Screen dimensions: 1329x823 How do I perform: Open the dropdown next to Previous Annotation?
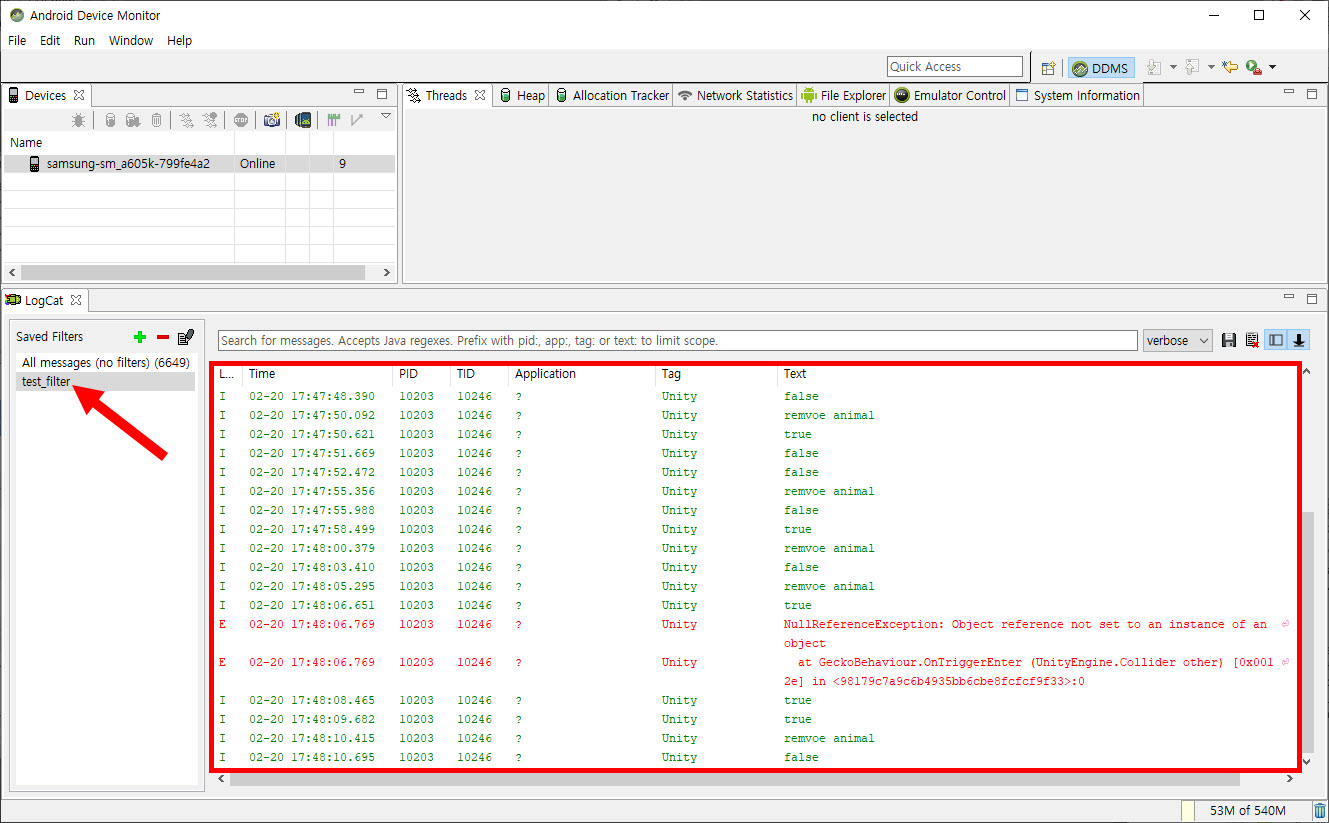tap(1211, 67)
